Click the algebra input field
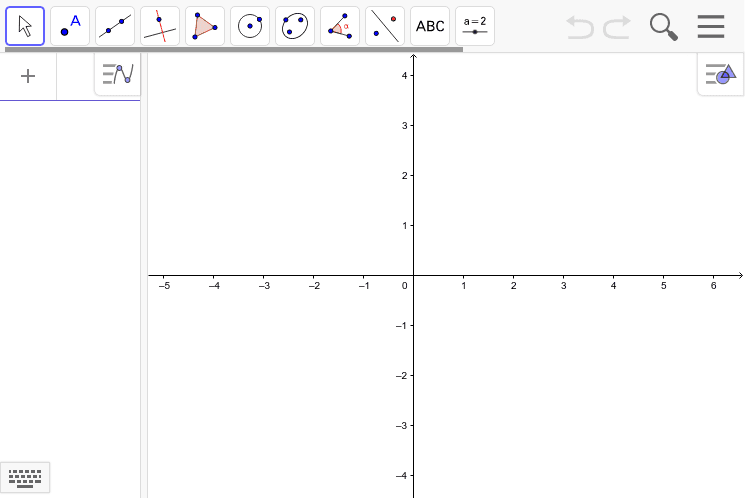Image resolution: width=745 pixels, height=500 pixels. point(75,76)
